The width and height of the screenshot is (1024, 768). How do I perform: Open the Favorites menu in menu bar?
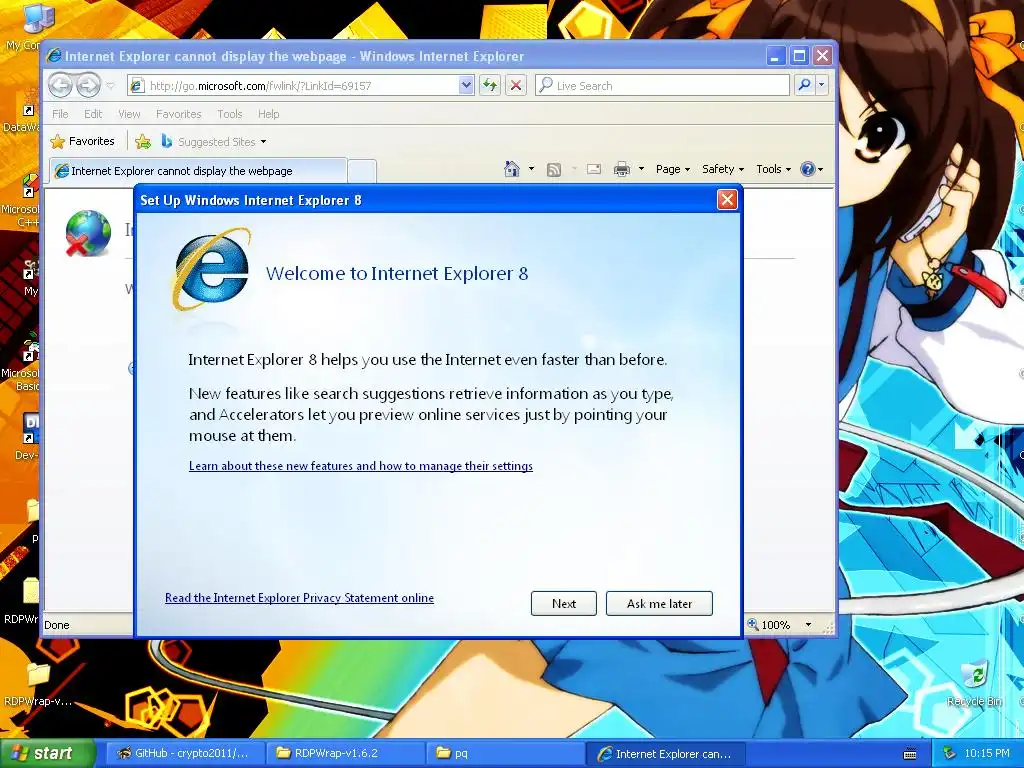coord(178,114)
